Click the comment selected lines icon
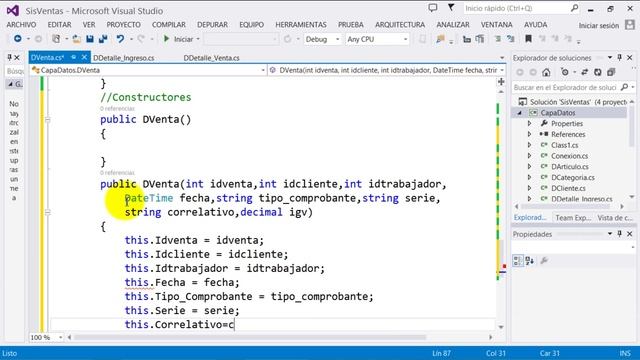Image resolution: width=640 pixels, height=360 pixels. 498,39
